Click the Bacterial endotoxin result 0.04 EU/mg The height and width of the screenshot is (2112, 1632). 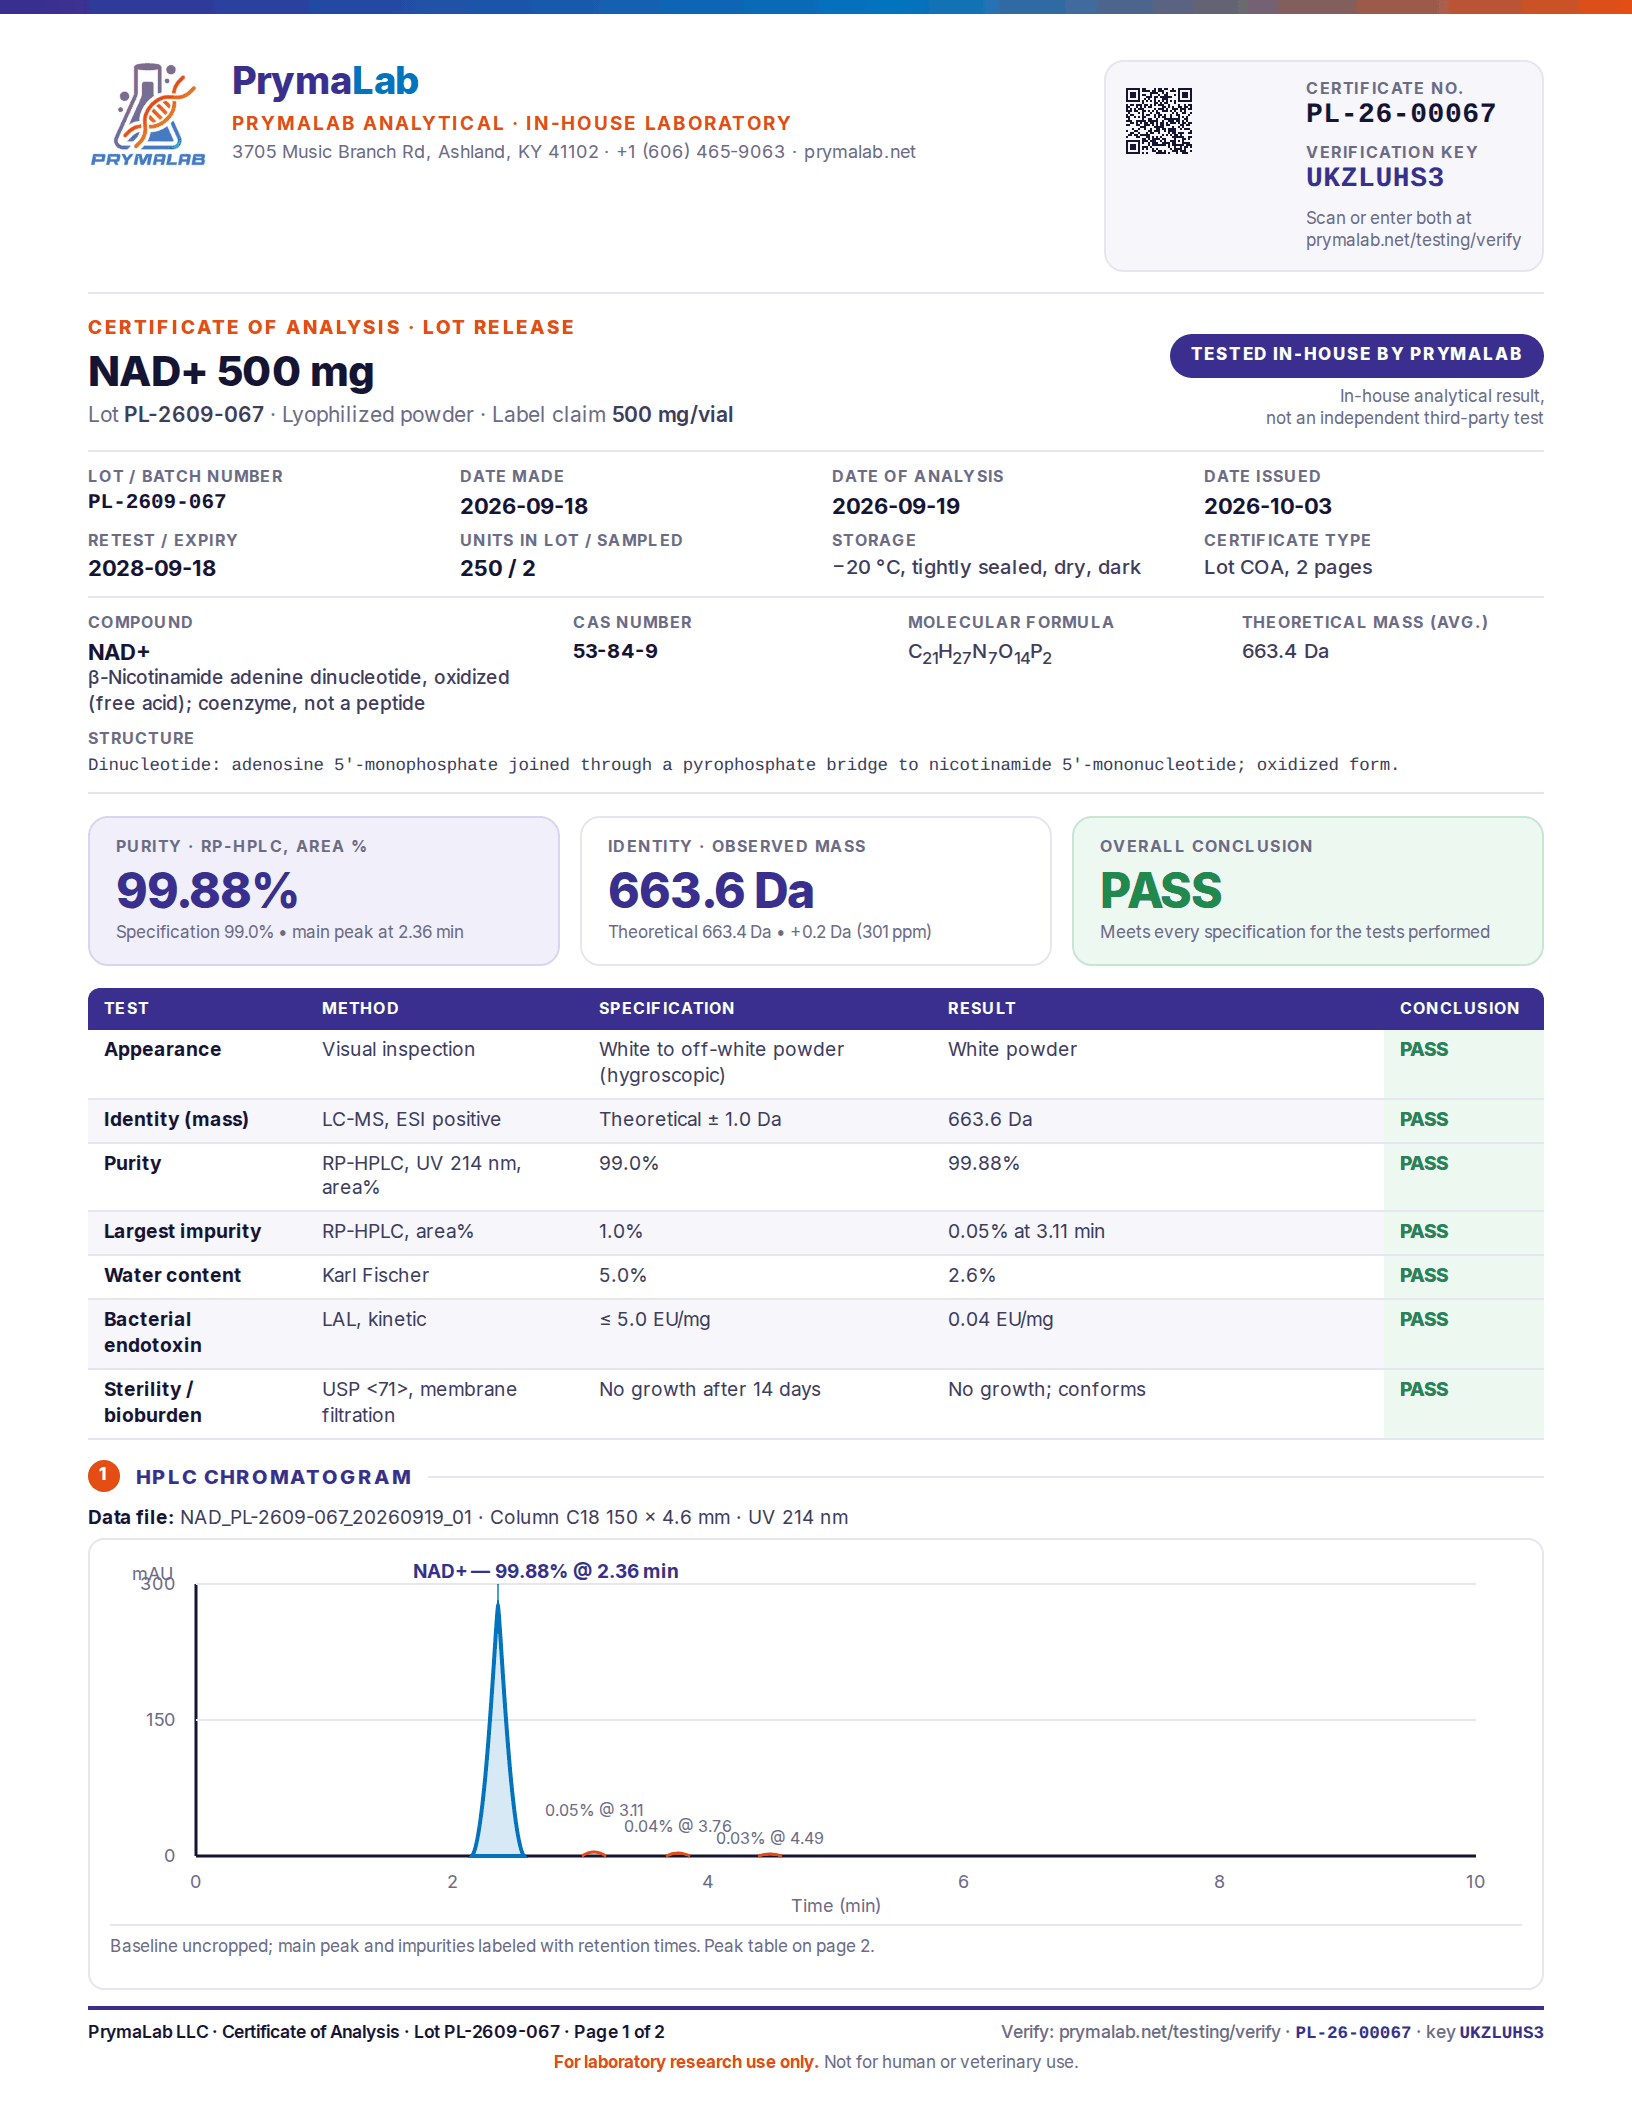tap(1000, 1319)
